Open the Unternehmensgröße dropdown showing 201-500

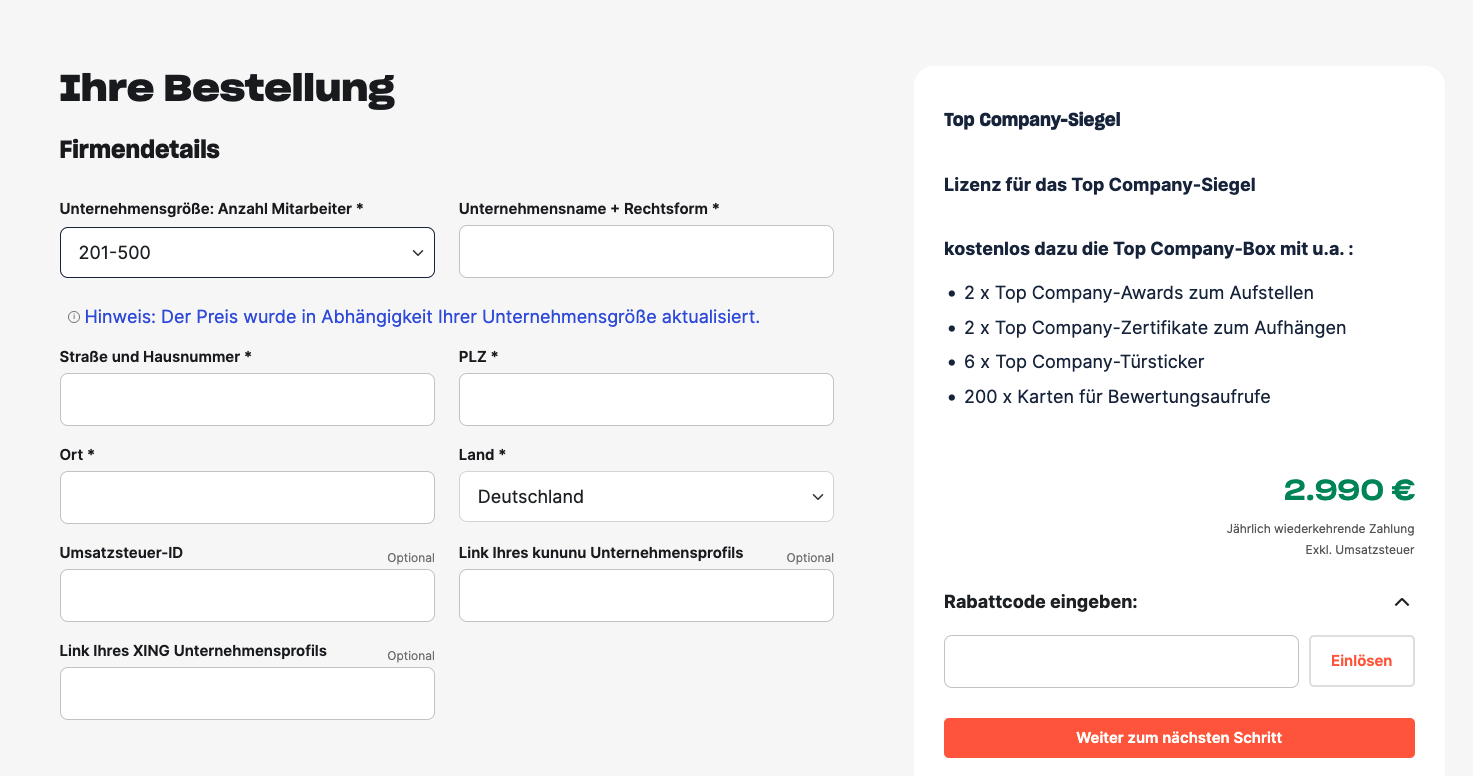247,253
